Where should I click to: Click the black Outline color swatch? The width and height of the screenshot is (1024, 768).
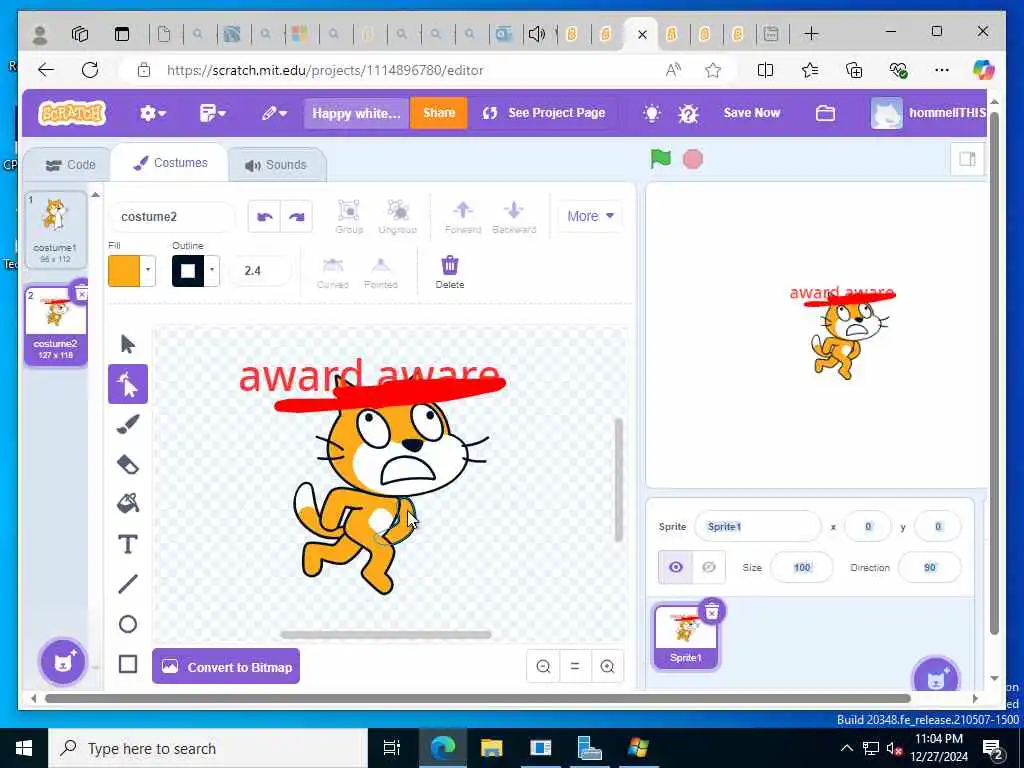tap(188, 270)
